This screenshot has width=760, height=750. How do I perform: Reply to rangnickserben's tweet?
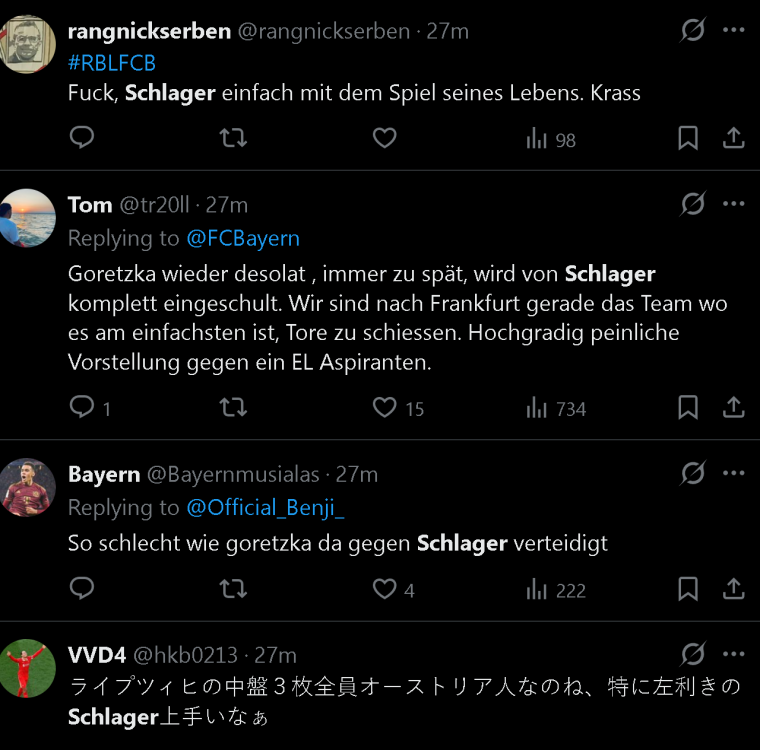coord(82,138)
